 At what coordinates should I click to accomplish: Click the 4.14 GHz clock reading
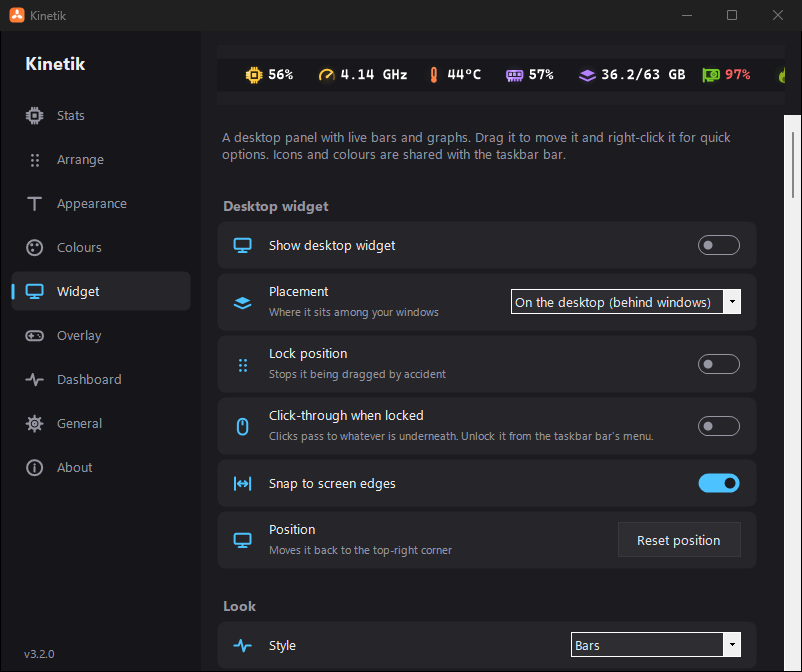374,75
